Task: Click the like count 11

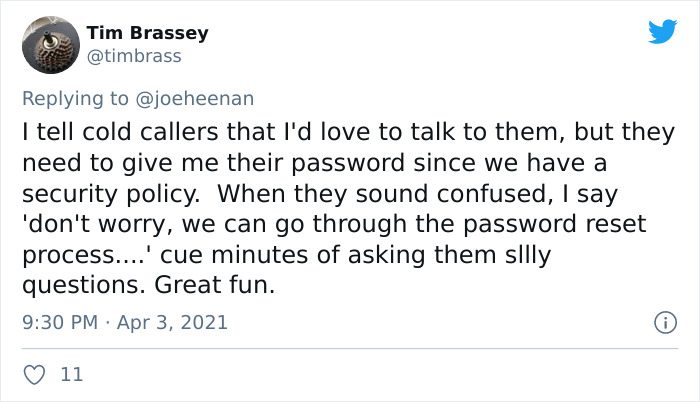Action: [71, 375]
